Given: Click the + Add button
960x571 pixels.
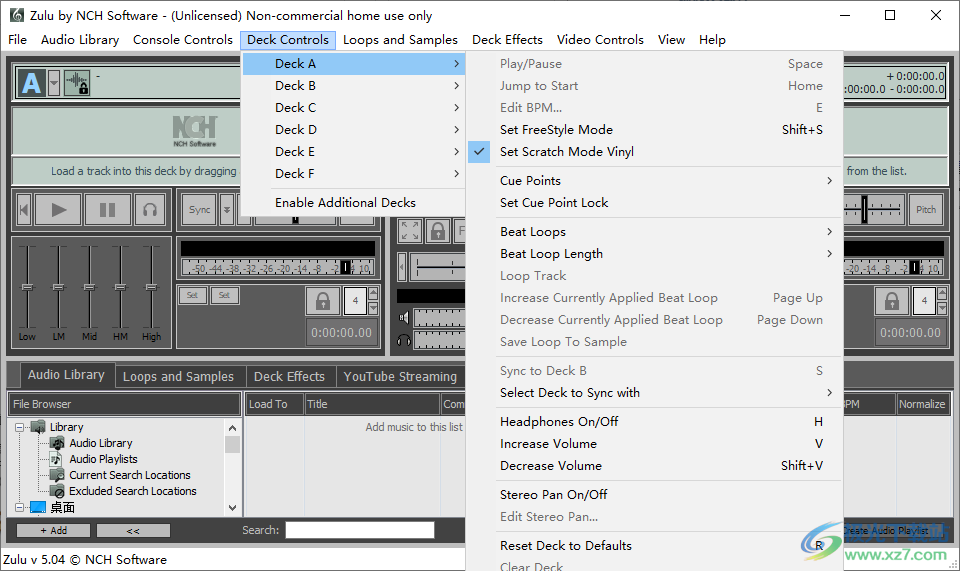Looking at the screenshot, I should click(53, 531).
